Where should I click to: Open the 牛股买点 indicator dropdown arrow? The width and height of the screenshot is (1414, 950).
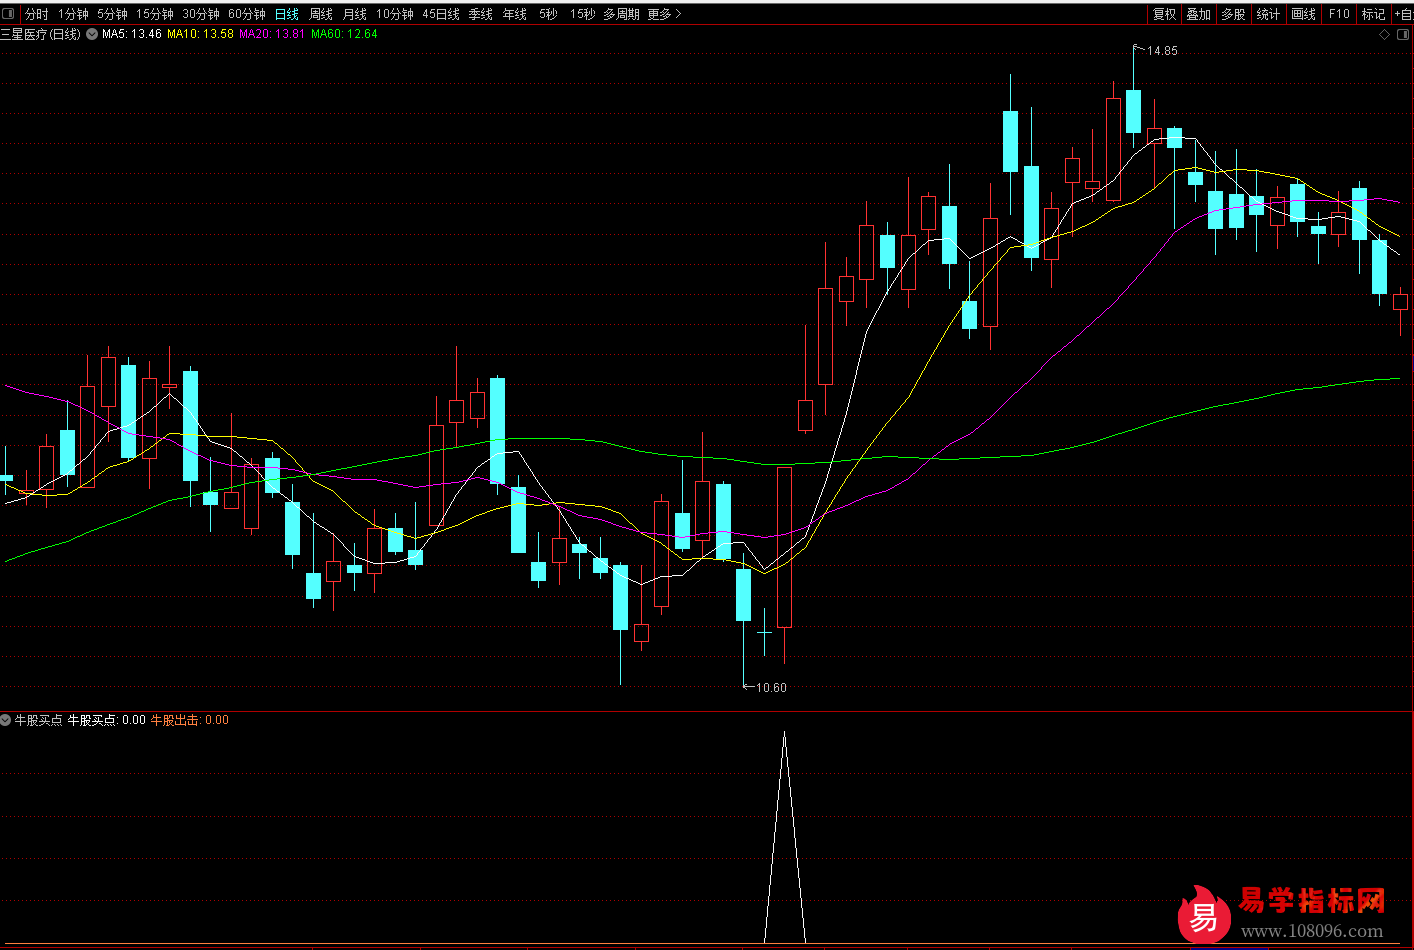coord(6,720)
